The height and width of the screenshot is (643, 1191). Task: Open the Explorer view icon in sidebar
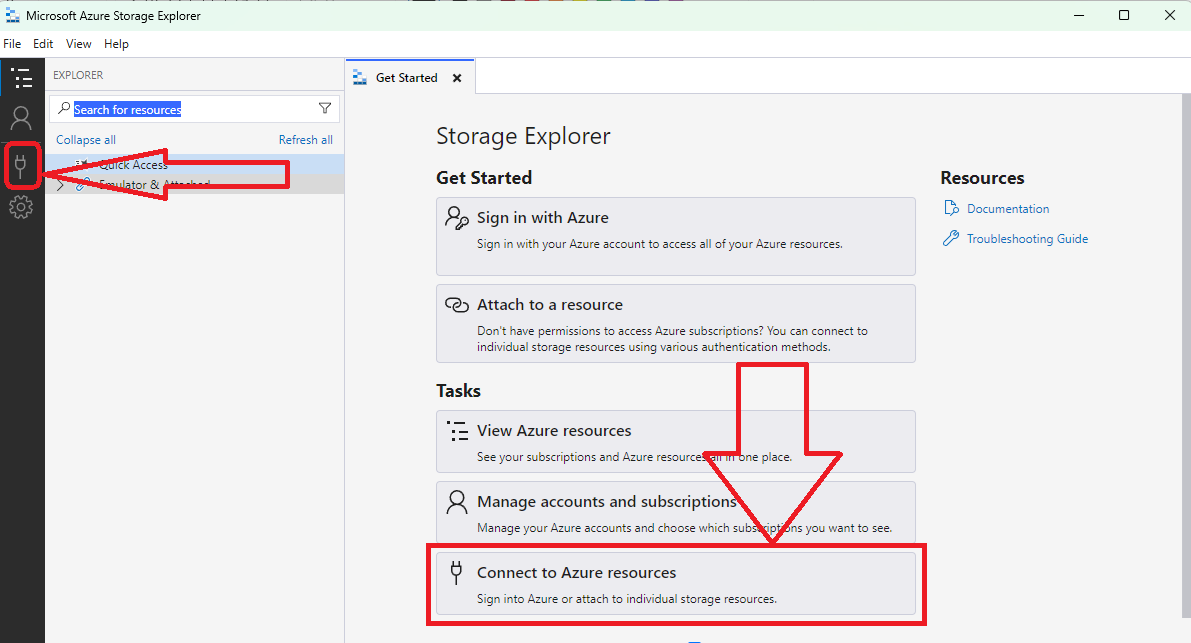(x=21, y=77)
